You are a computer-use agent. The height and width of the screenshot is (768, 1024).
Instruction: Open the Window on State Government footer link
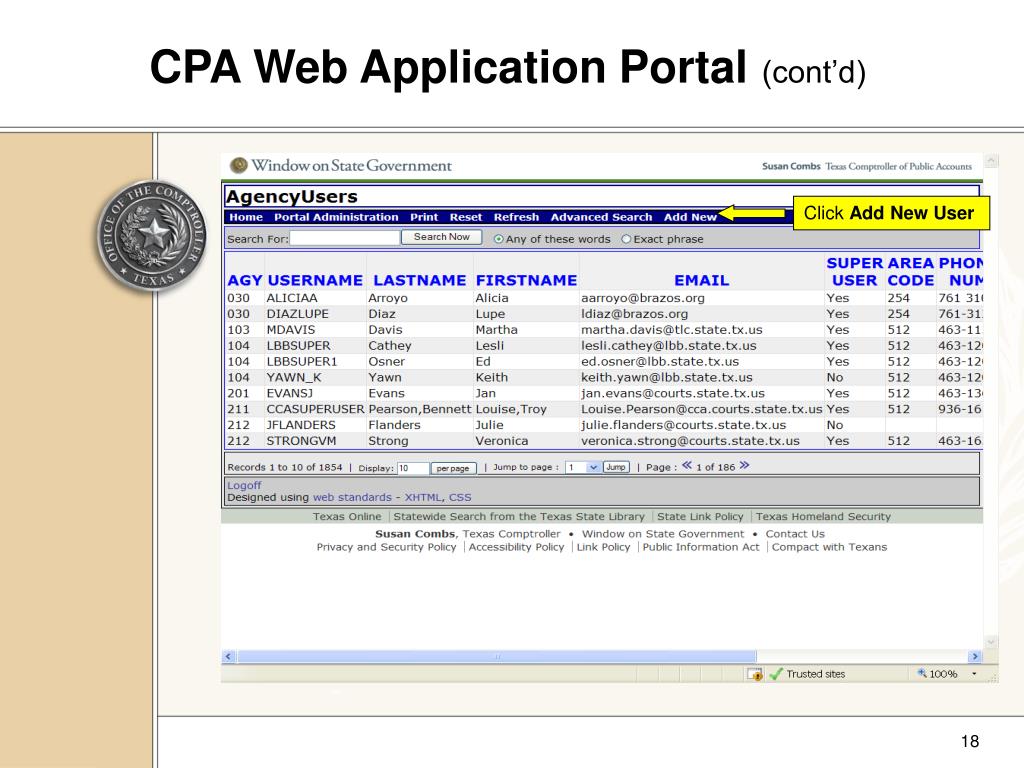pyautogui.click(x=663, y=534)
